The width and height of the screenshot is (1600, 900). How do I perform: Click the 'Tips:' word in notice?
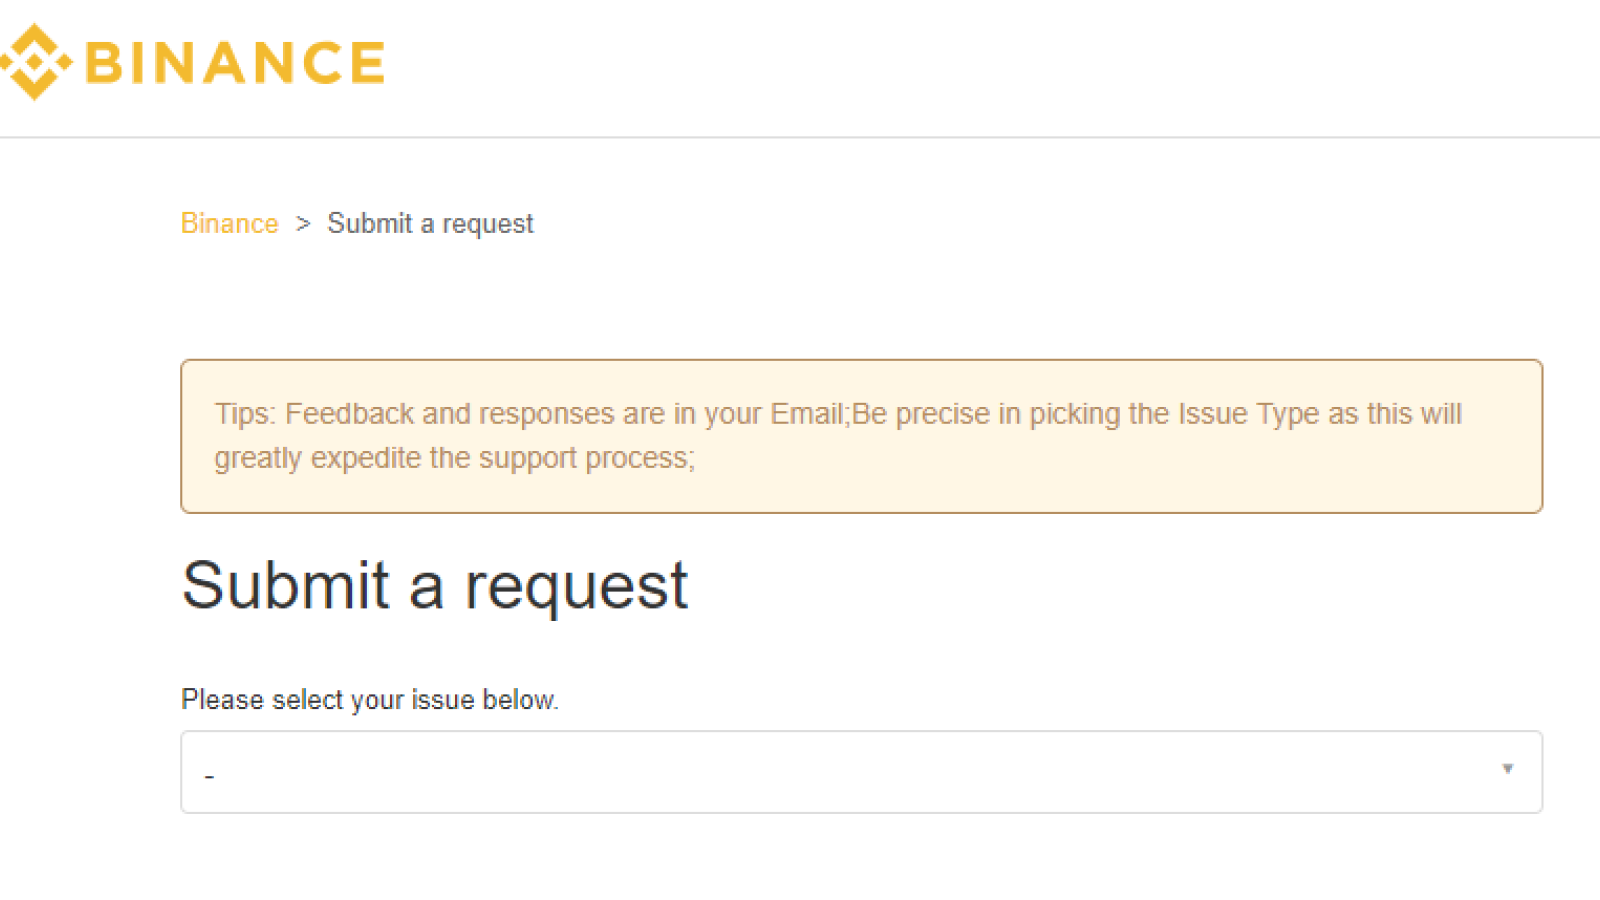(x=245, y=414)
